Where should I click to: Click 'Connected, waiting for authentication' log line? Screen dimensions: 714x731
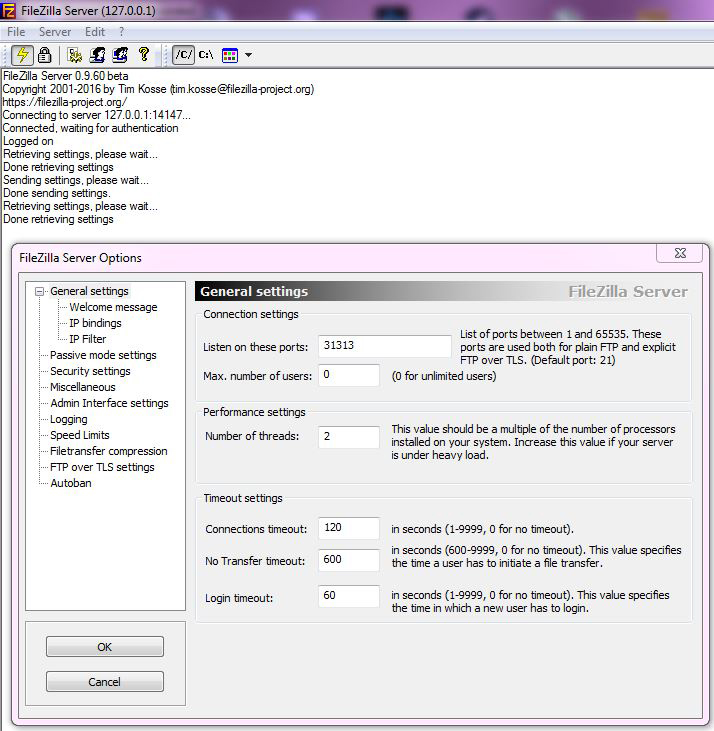[90, 128]
